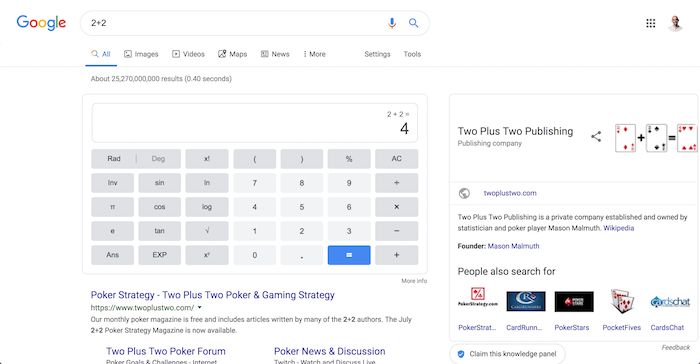Viewport: 700px width, 364px height.
Task: Switch to the Images tab
Action: coord(141,54)
